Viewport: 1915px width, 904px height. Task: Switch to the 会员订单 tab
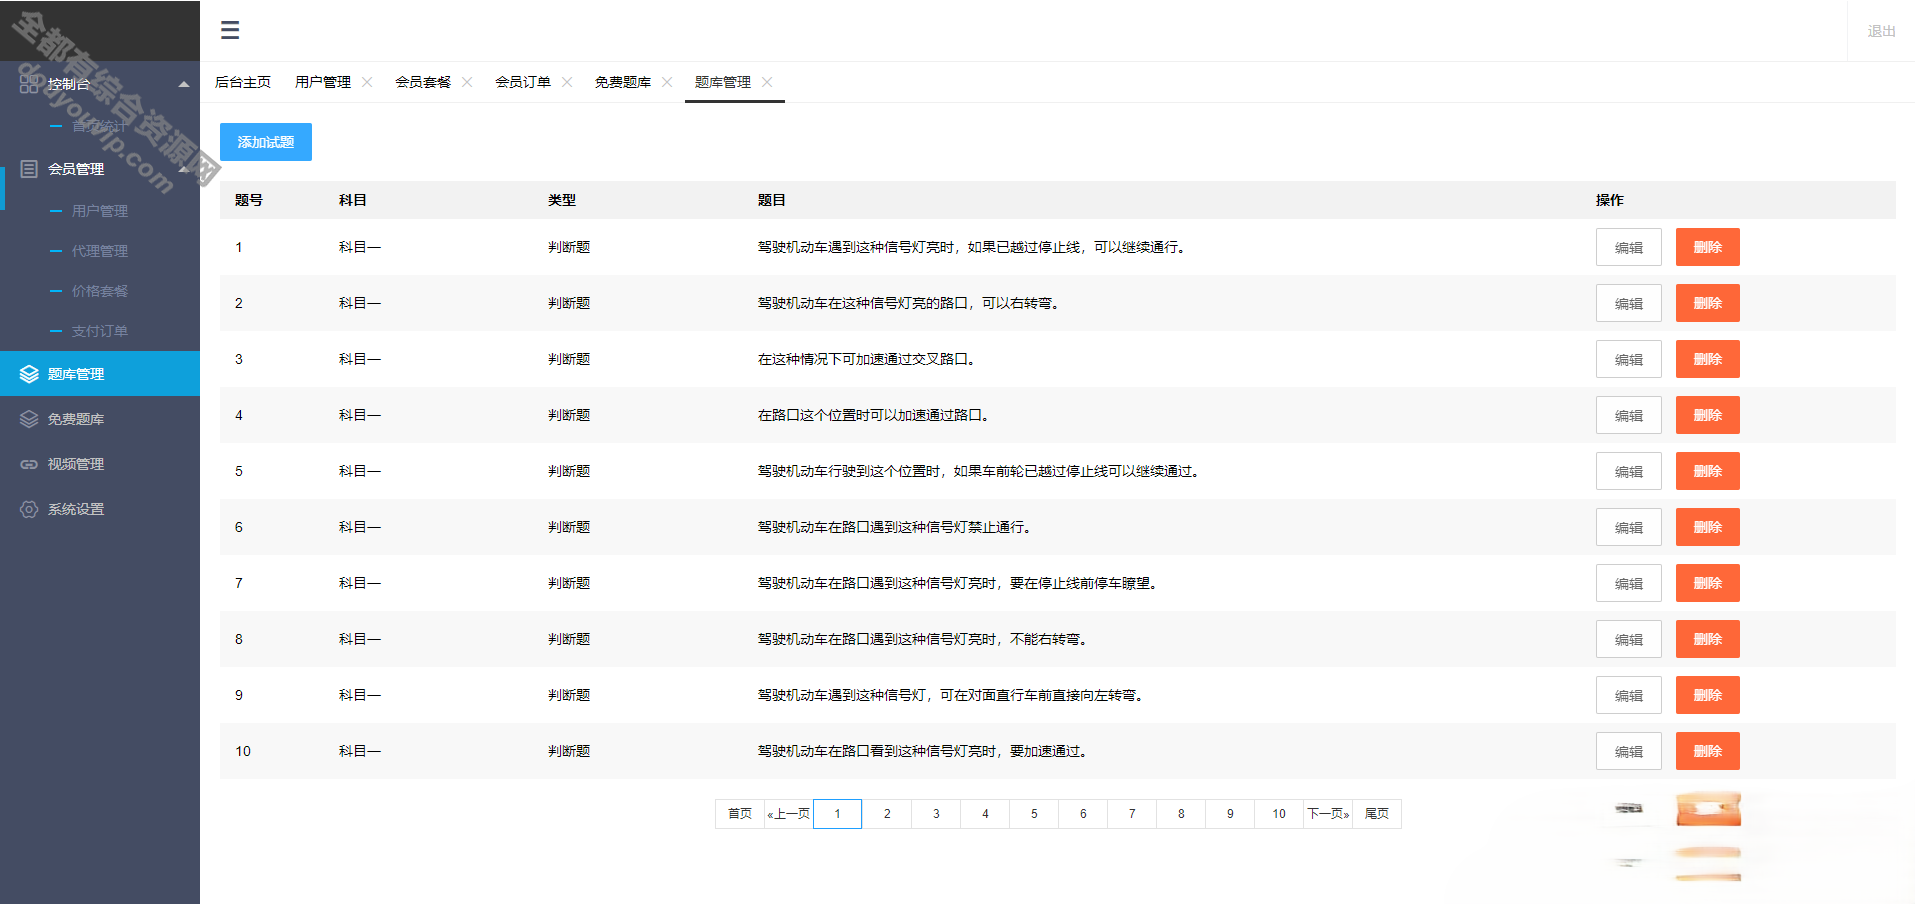tap(523, 82)
